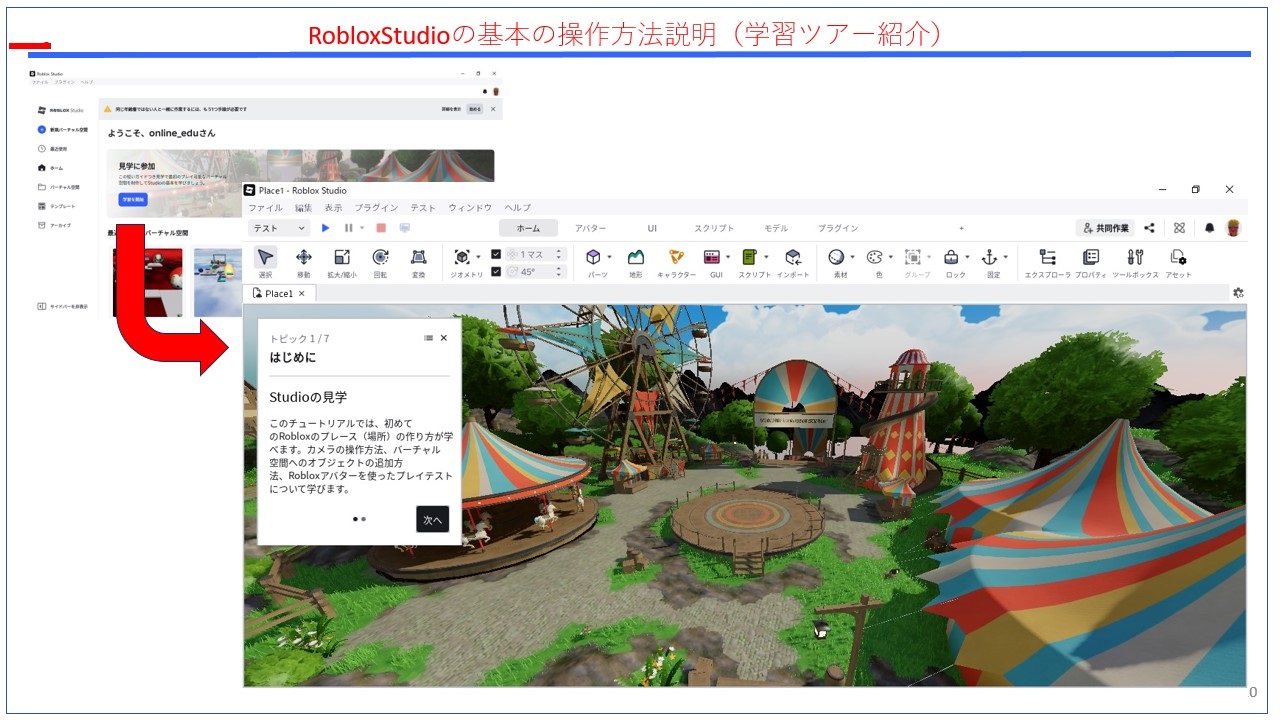Close the tutorial topic panel
The image size is (1280, 720).
[x=444, y=338]
